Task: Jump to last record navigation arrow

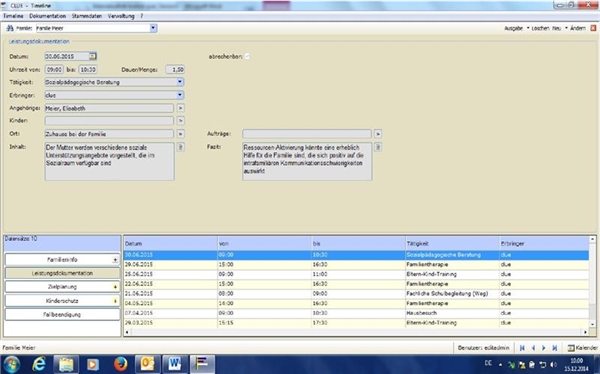Action: [554, 348]
